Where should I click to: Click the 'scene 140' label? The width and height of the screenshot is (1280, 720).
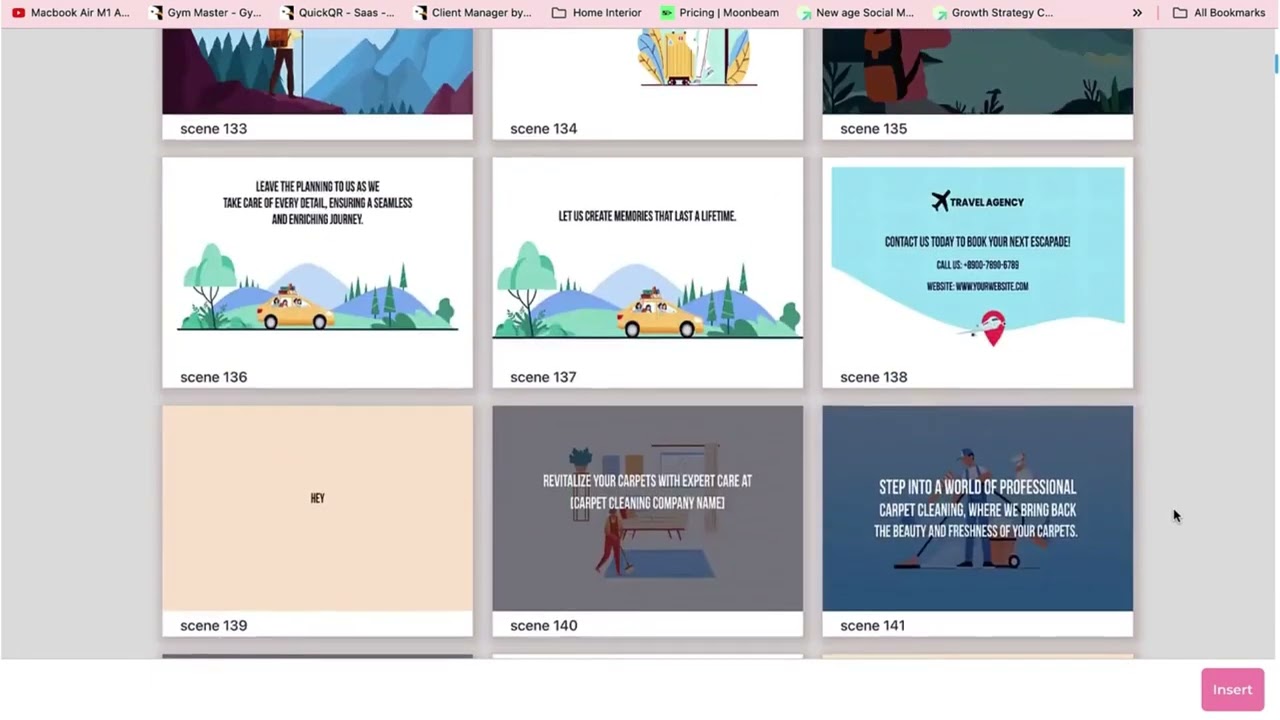(x=543, y=625)
